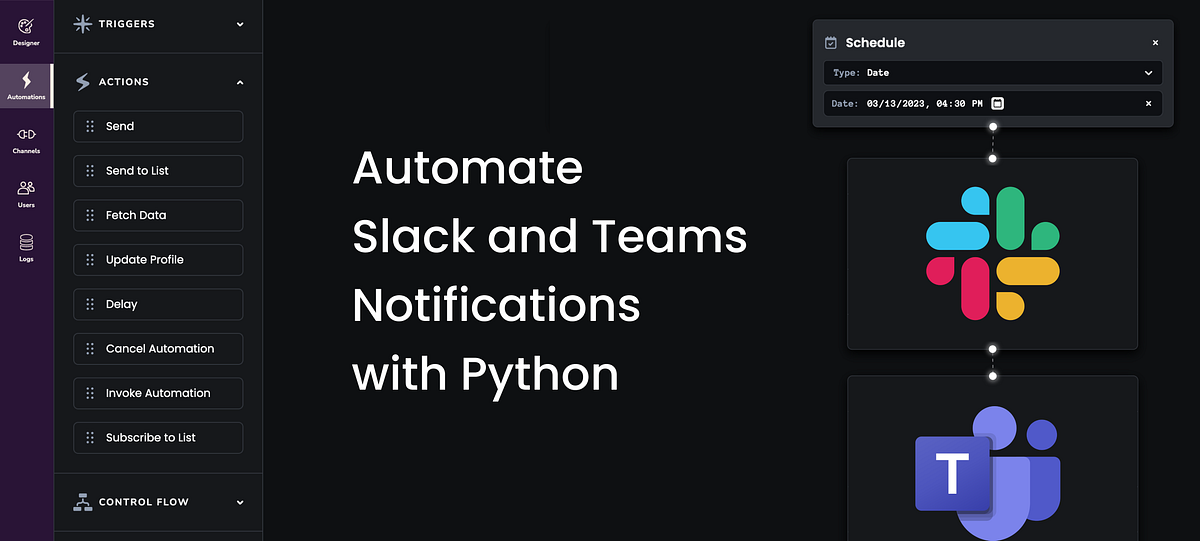Viewport: 1200px width, 541px height.
Task: Click the Actions lightning icon
Action: click(83, 82)
